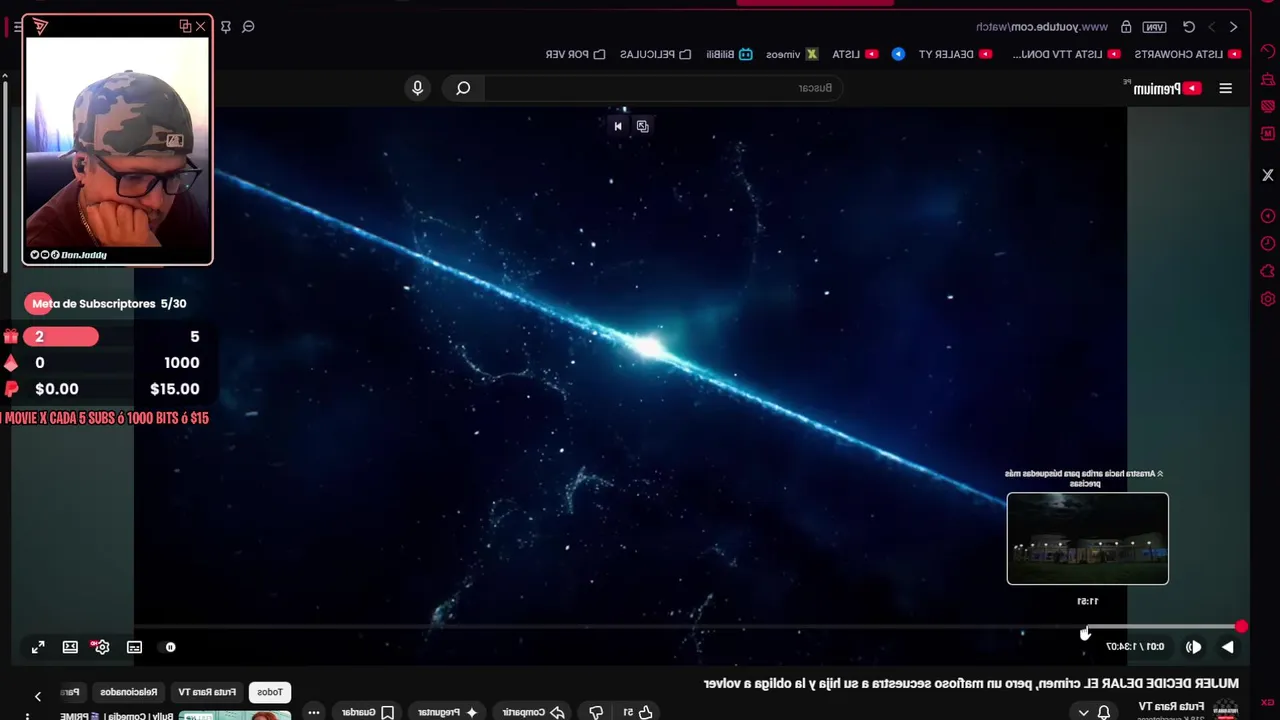The width and height of the screenshot is (1280, 720).
Task: Expand the notification options chevron
Action: click(1083, 712)
